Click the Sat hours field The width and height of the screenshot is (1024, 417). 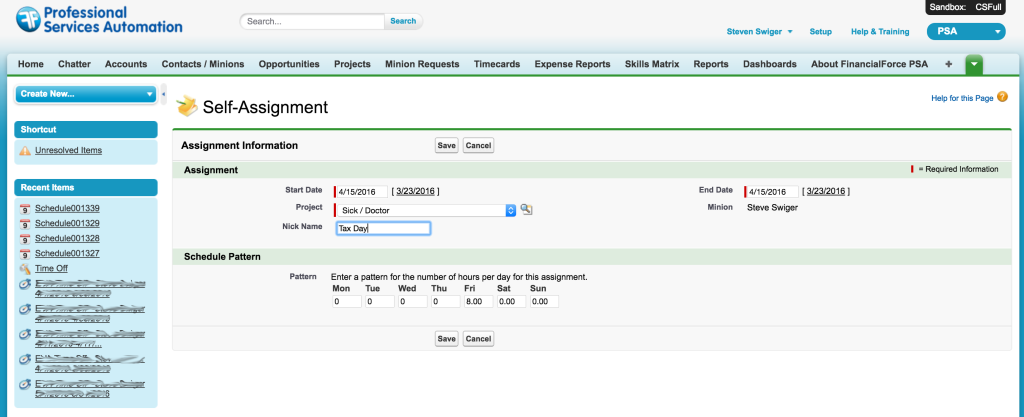click(512, 301)
